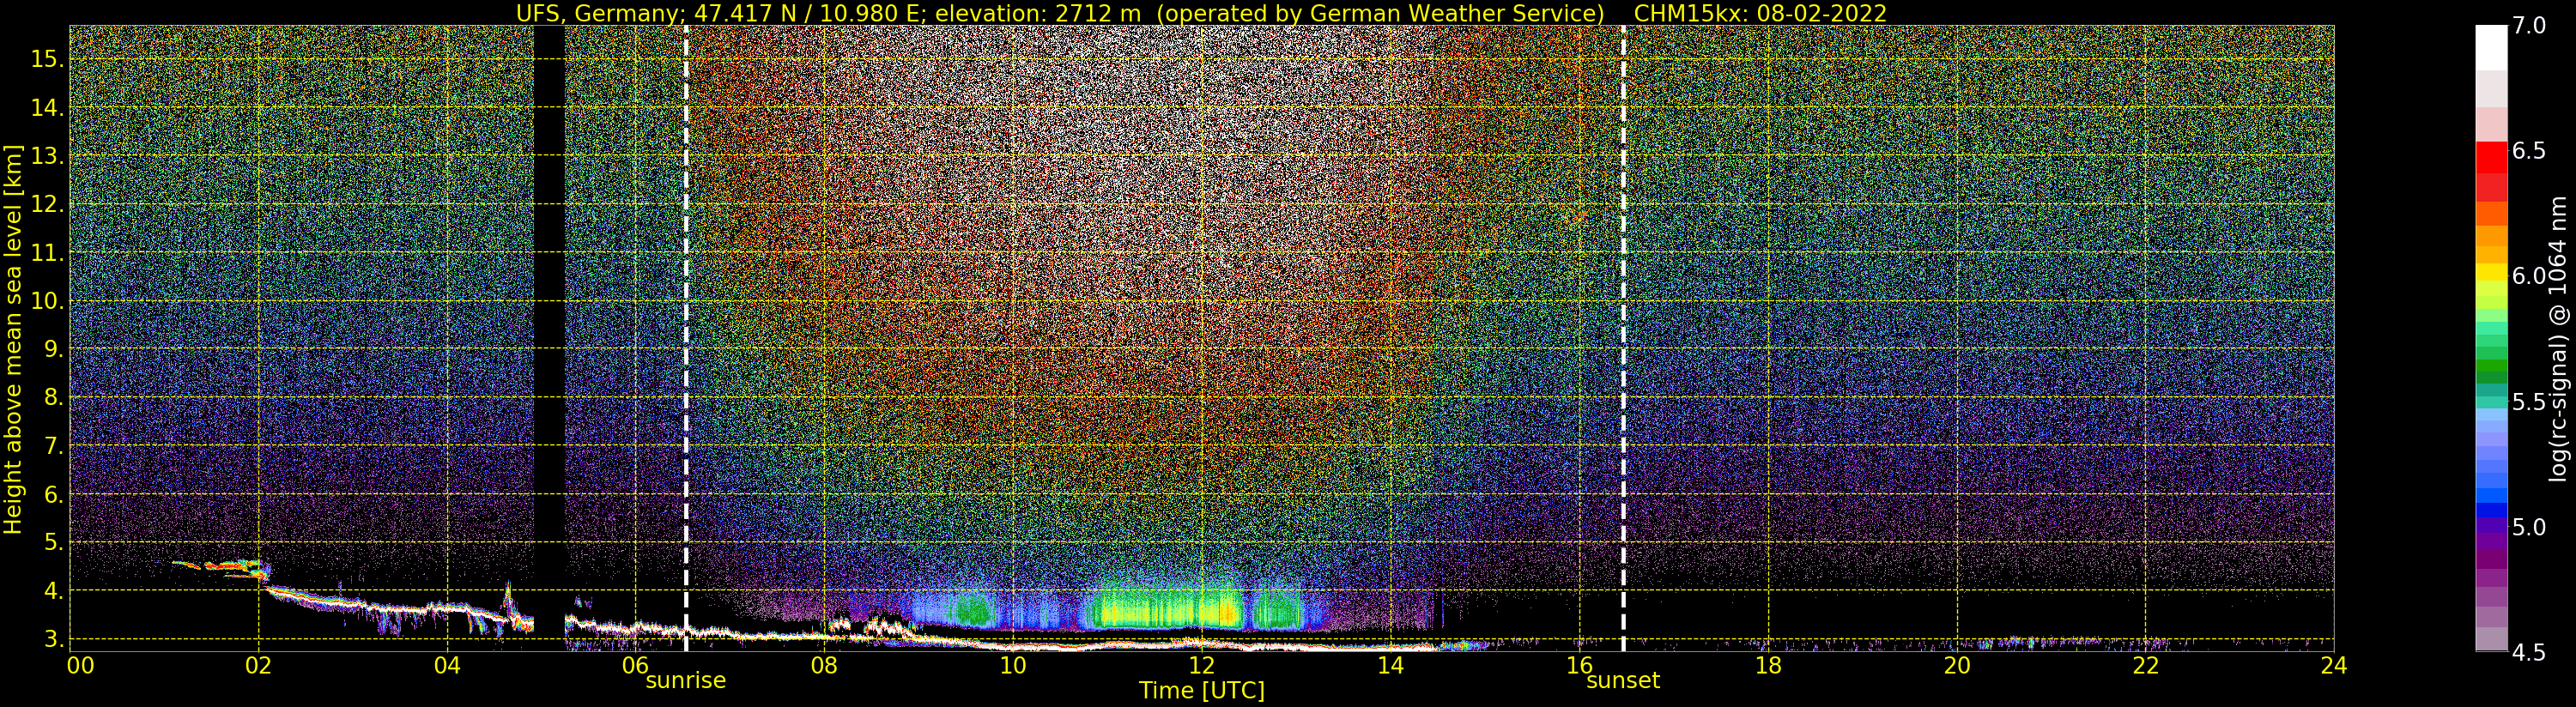Image resolution: width=2576 pixels, height=707 pixels.
Task: Click the time axis tick label '22'
Action: [2145, 665]
